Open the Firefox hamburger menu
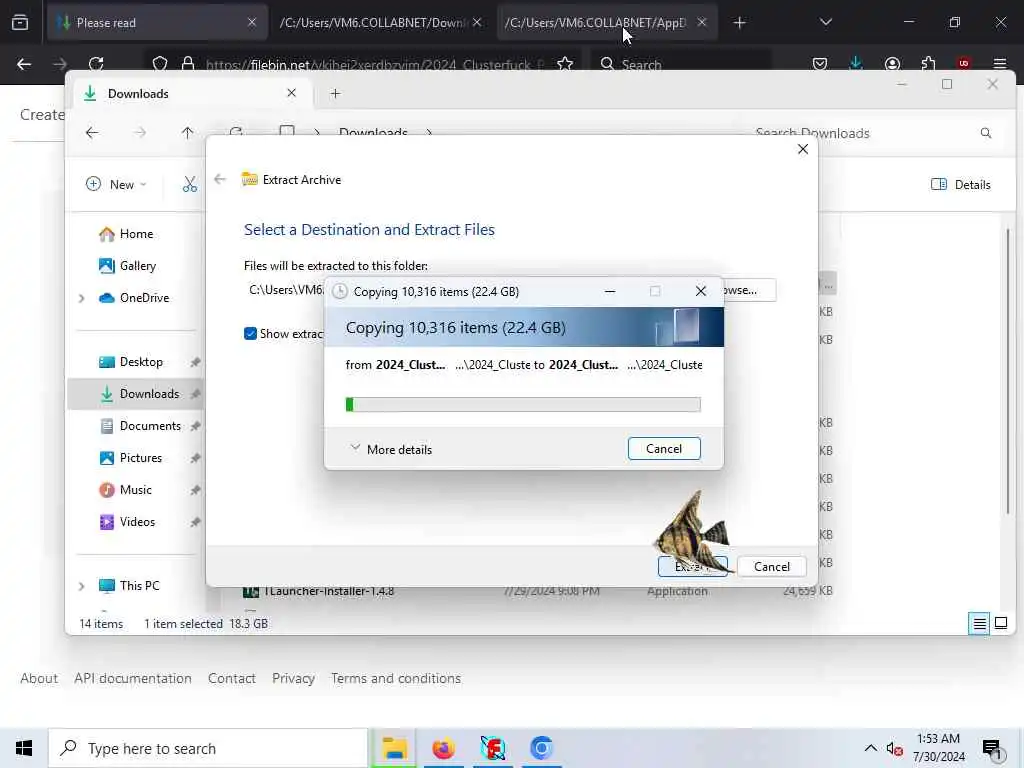 pyautogui.click(x=1000, y=64)
